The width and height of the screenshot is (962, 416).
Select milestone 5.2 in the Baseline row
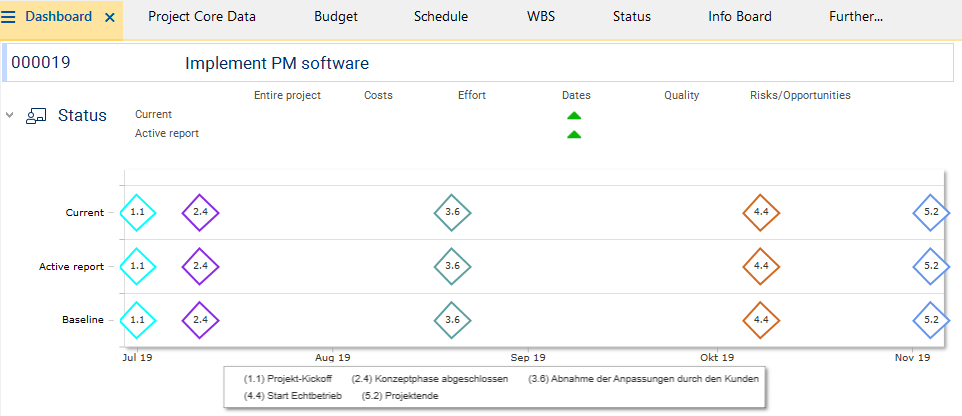pos(931,320)
